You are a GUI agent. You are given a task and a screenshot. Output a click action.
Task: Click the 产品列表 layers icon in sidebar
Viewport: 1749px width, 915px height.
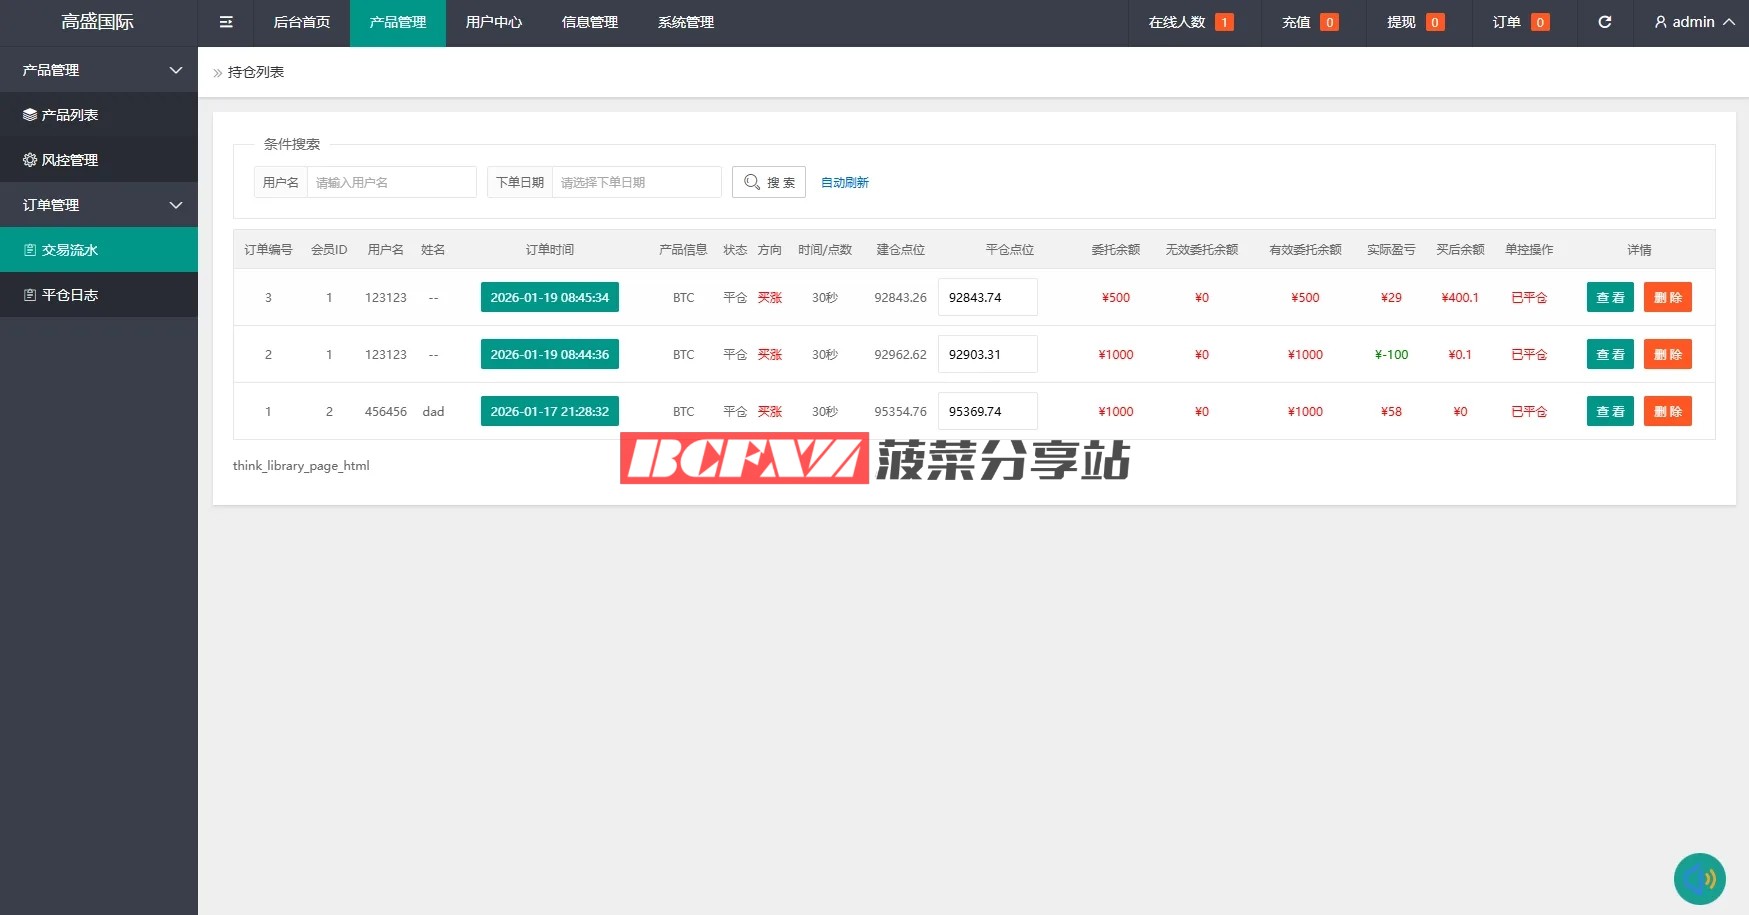30,115
